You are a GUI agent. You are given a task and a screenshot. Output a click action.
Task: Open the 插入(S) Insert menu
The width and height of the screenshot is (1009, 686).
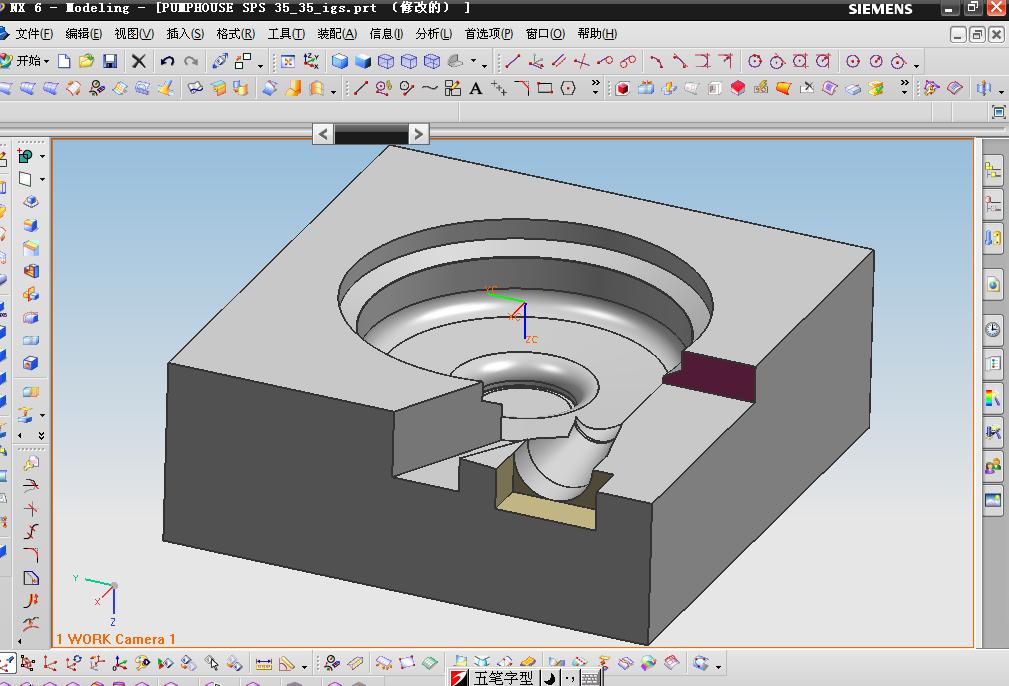coord(185,34)
